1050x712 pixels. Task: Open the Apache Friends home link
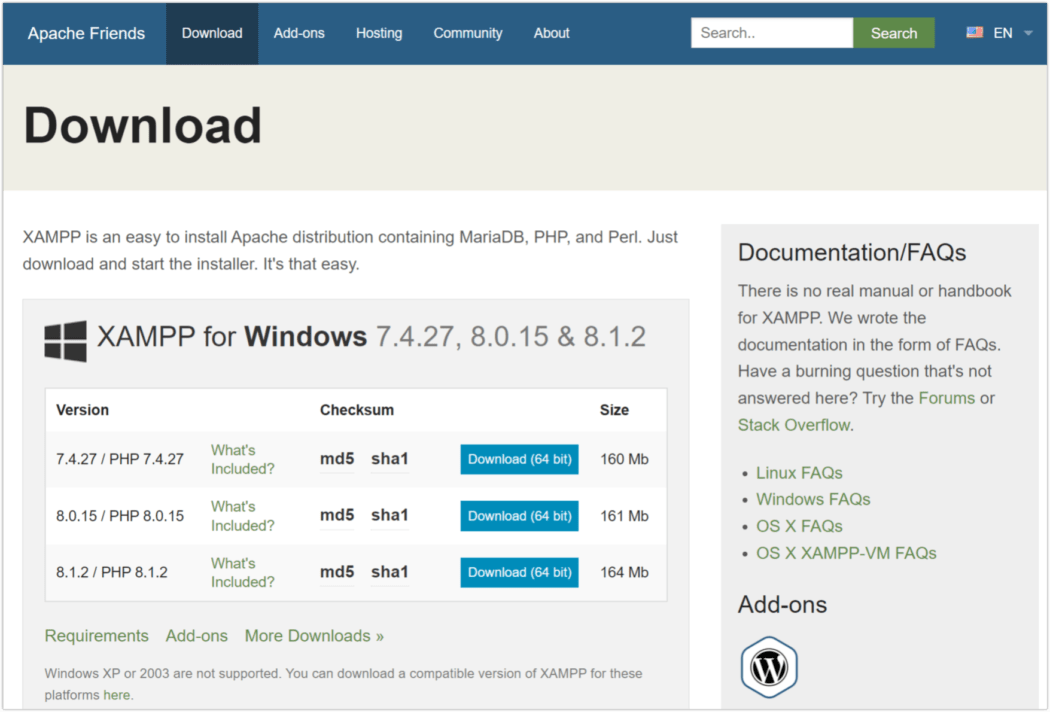[x=86, y=33]
